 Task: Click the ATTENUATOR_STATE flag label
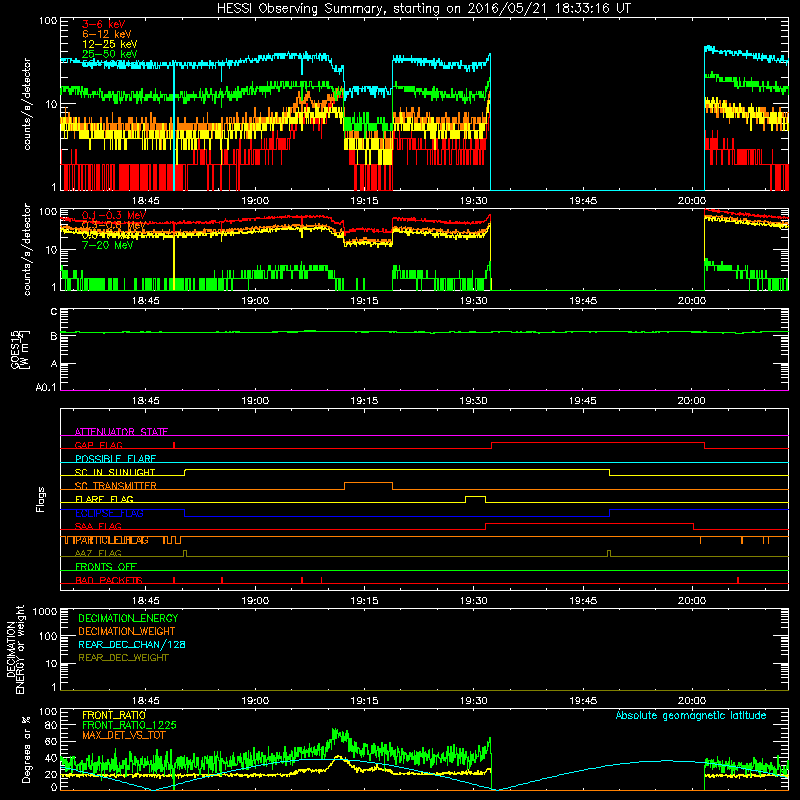pos(121,432)
